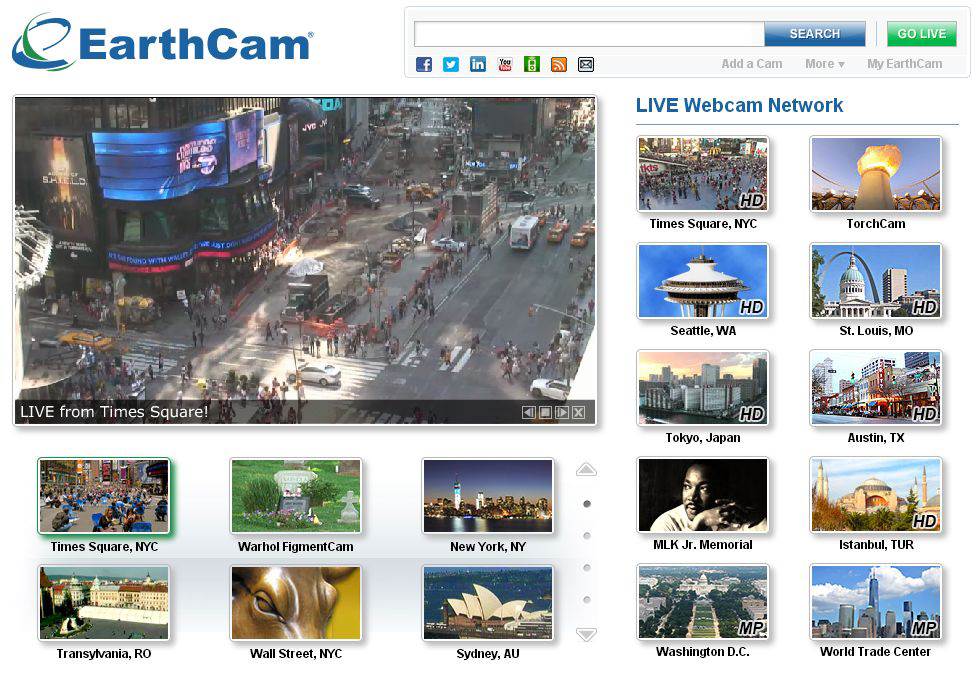Open the More dropdown menu

point(825,64)
